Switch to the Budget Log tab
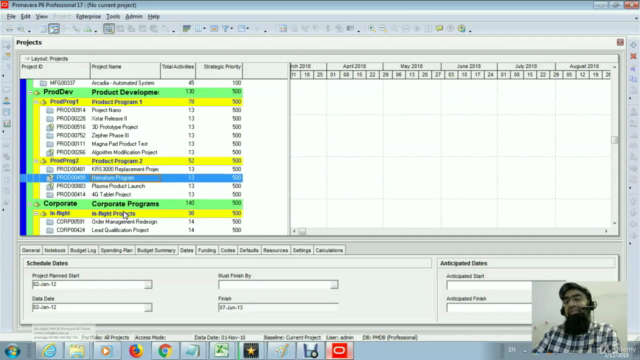The width and height of the screenshot is (640, 360). click(x=83, y=250)
